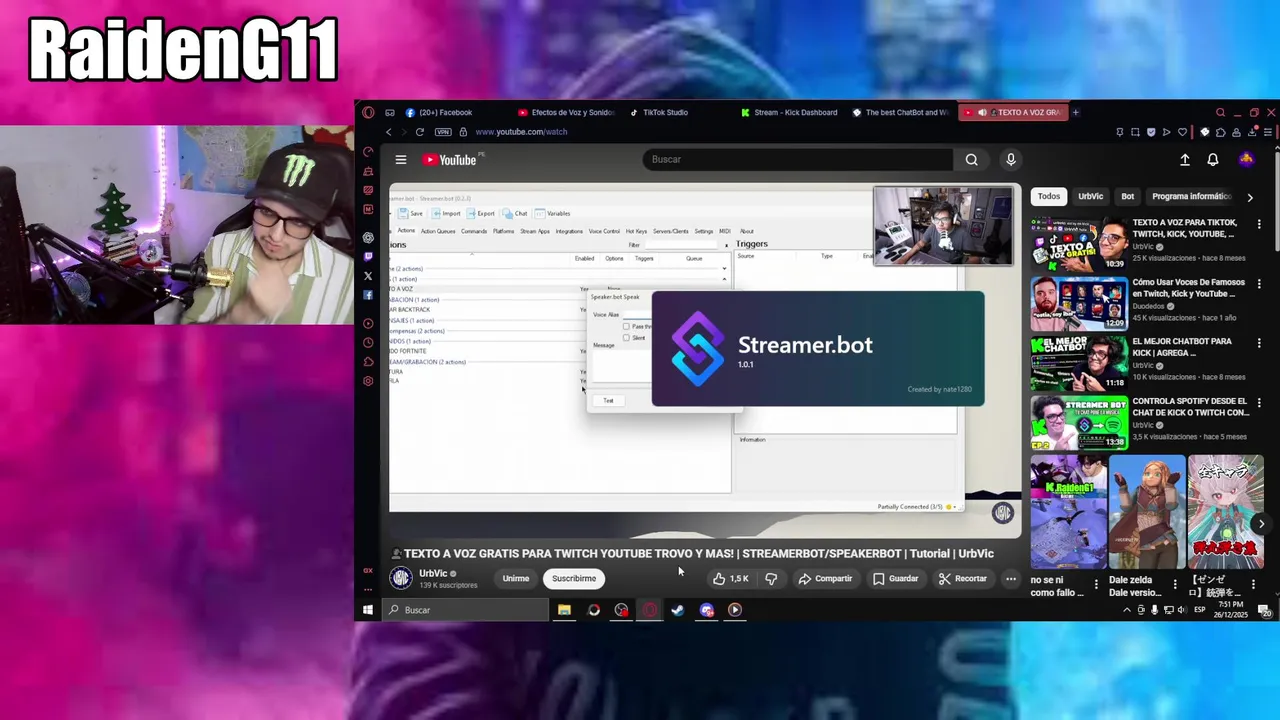
Task: Save the video with Guardar
Action: coord(895,578)
